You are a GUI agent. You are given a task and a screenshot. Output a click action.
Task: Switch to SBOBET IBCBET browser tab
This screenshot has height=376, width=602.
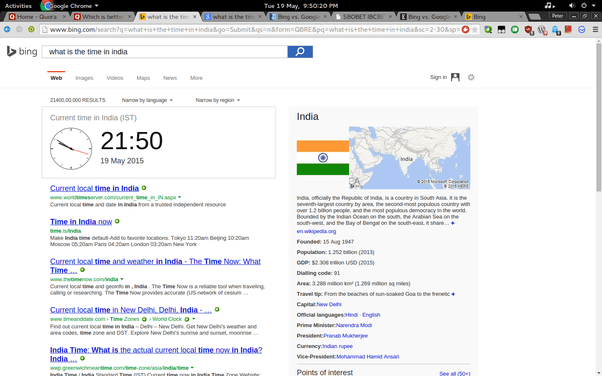363,17
